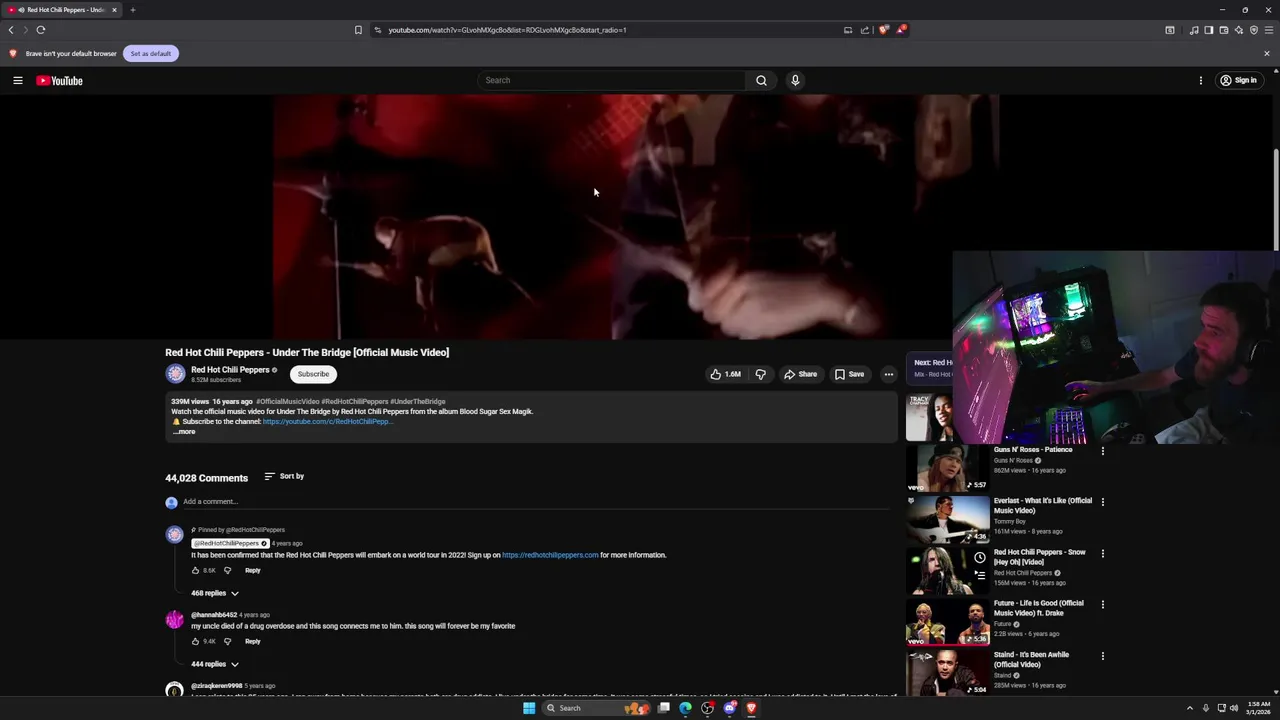This screenshot has height=720, width=1280.
Task: Select the Red Hot Chili Peppers tab
Action: [x=62, y=10]
